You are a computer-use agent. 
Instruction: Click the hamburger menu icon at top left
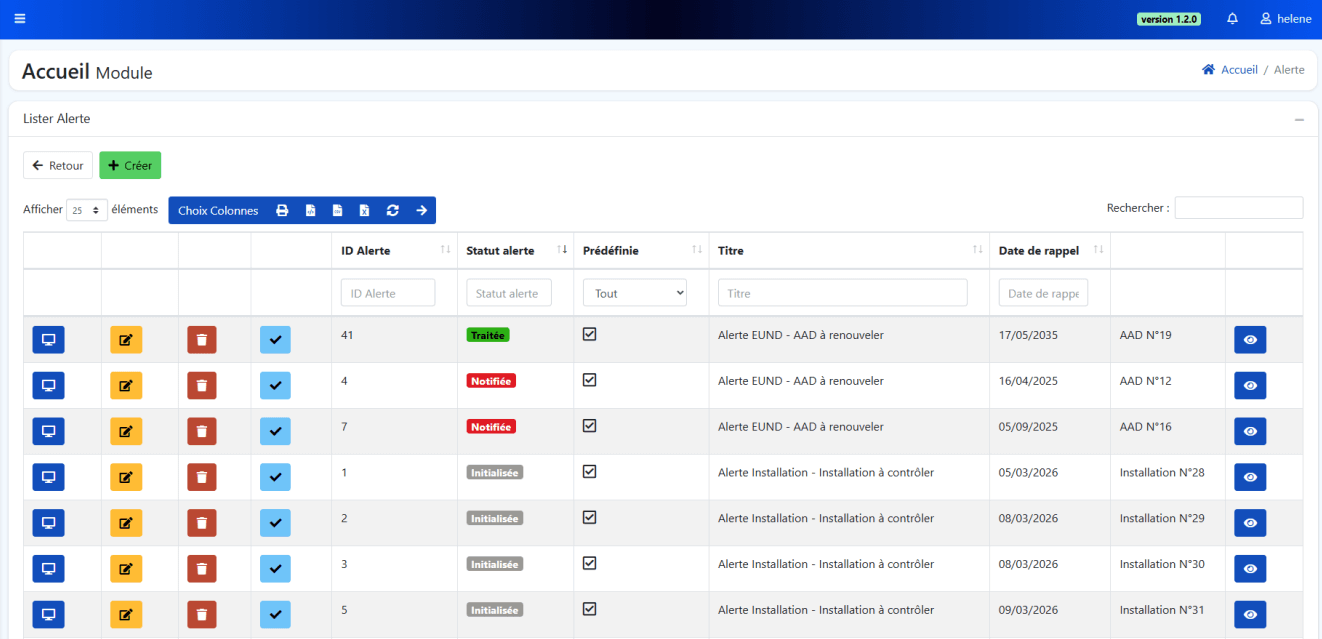click(x=20, y=19)
